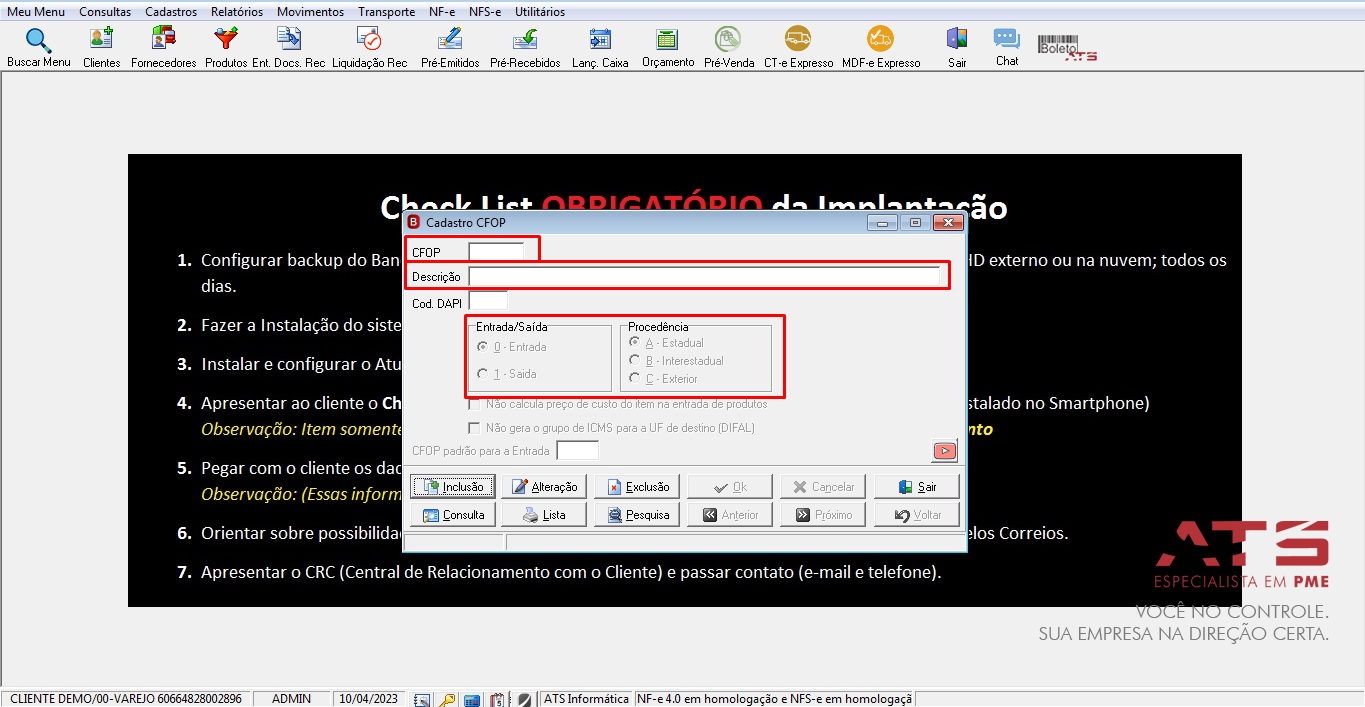The image size is (1365, 707).
Task: Open the CT-e Expresso icon
Action: [x=798, y=47]
